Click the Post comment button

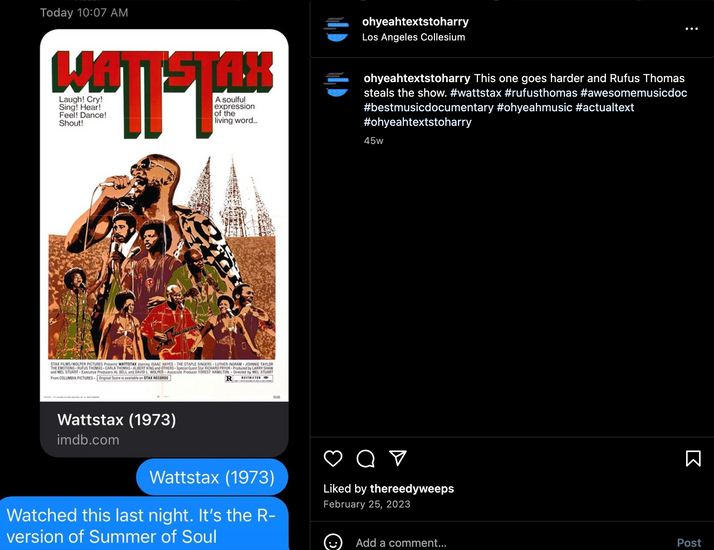[x=688, y=543]
